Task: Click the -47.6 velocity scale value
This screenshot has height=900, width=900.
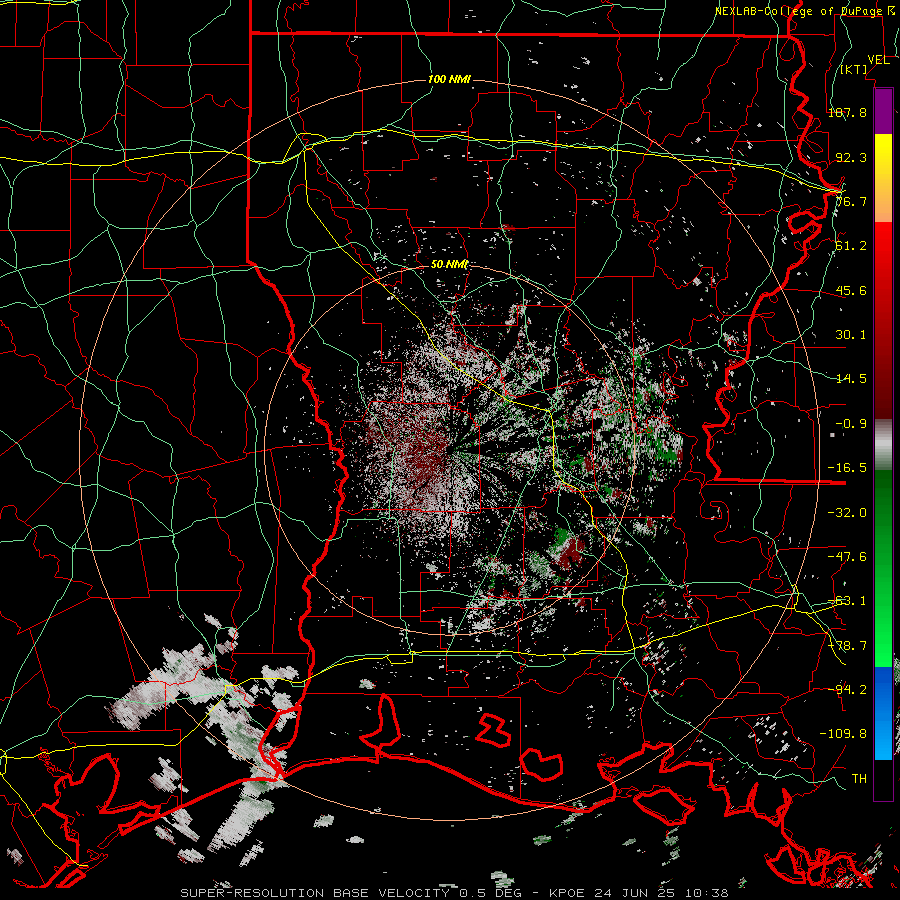Action: click(847, 557)
